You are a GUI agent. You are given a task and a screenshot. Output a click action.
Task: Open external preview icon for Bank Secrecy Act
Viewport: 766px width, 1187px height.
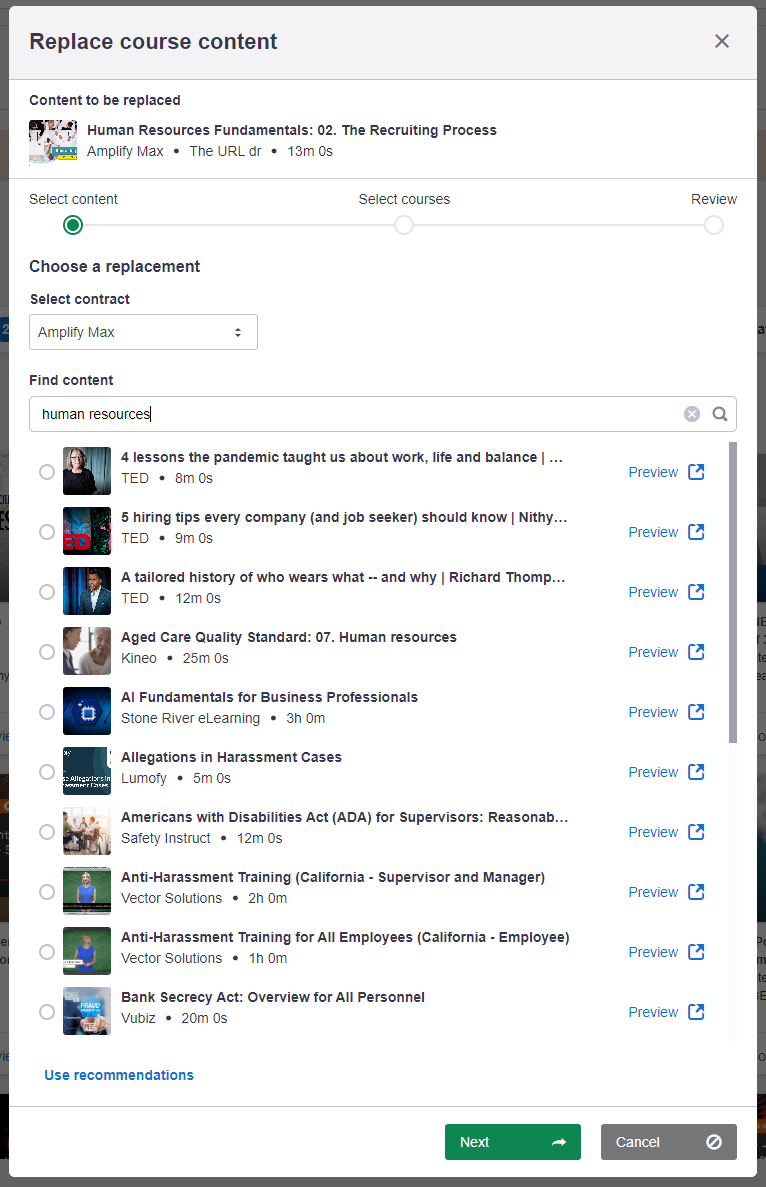point(696,1011)
